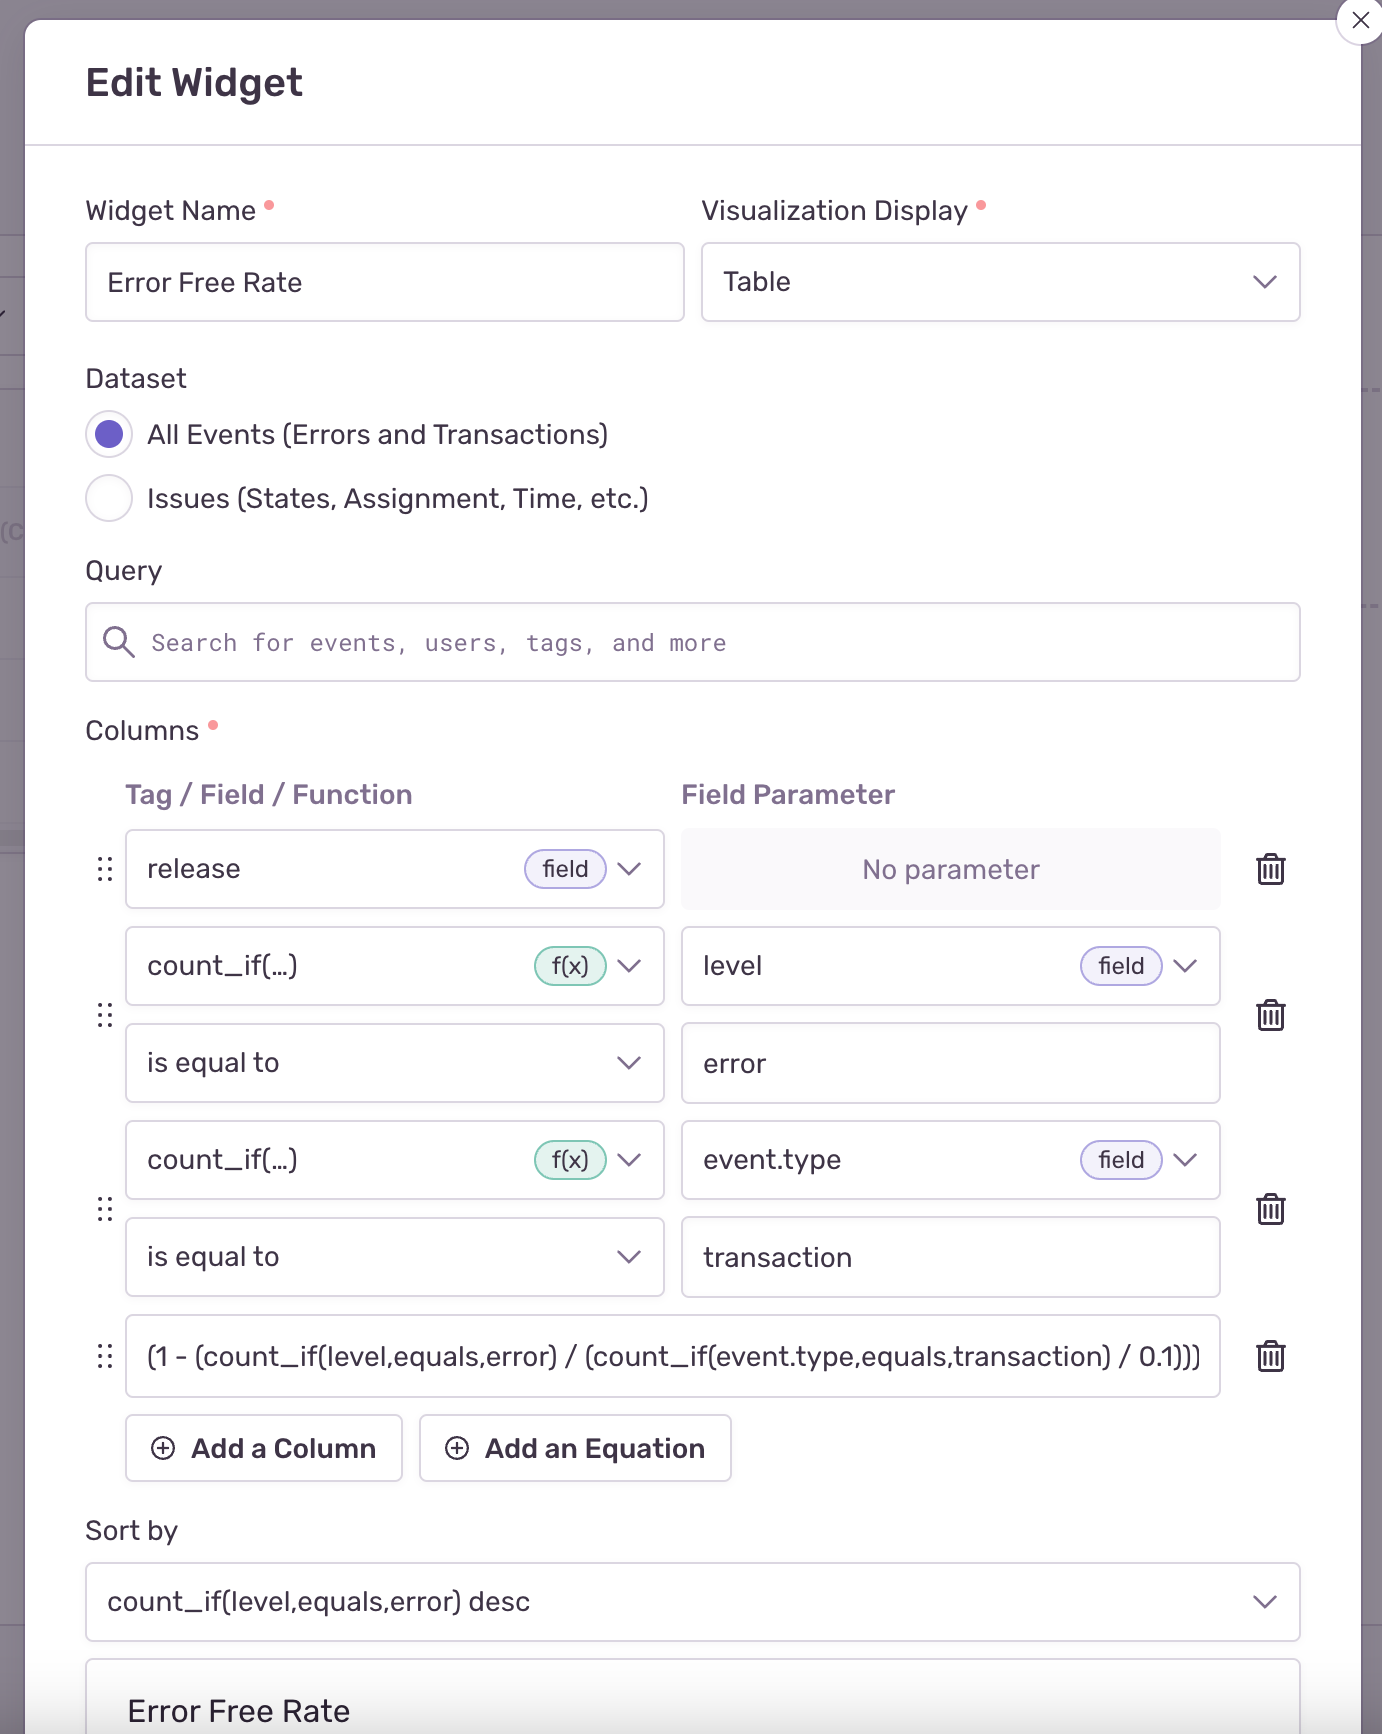Close the Edit Widget dialog
Screen dimensions: 1382x1734
1360,20
